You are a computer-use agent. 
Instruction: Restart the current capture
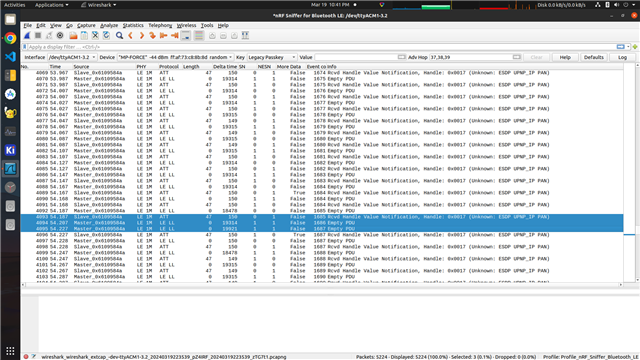(49, 36)
